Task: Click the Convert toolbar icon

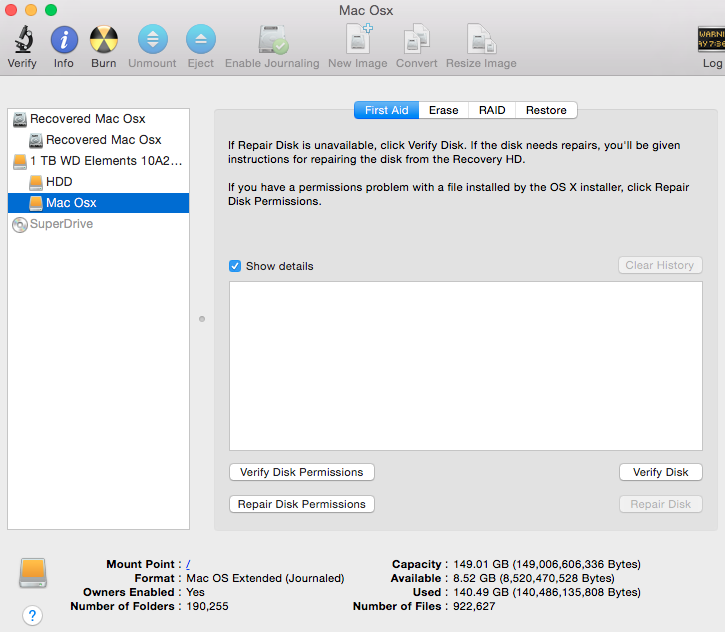Action: point(417,39)
